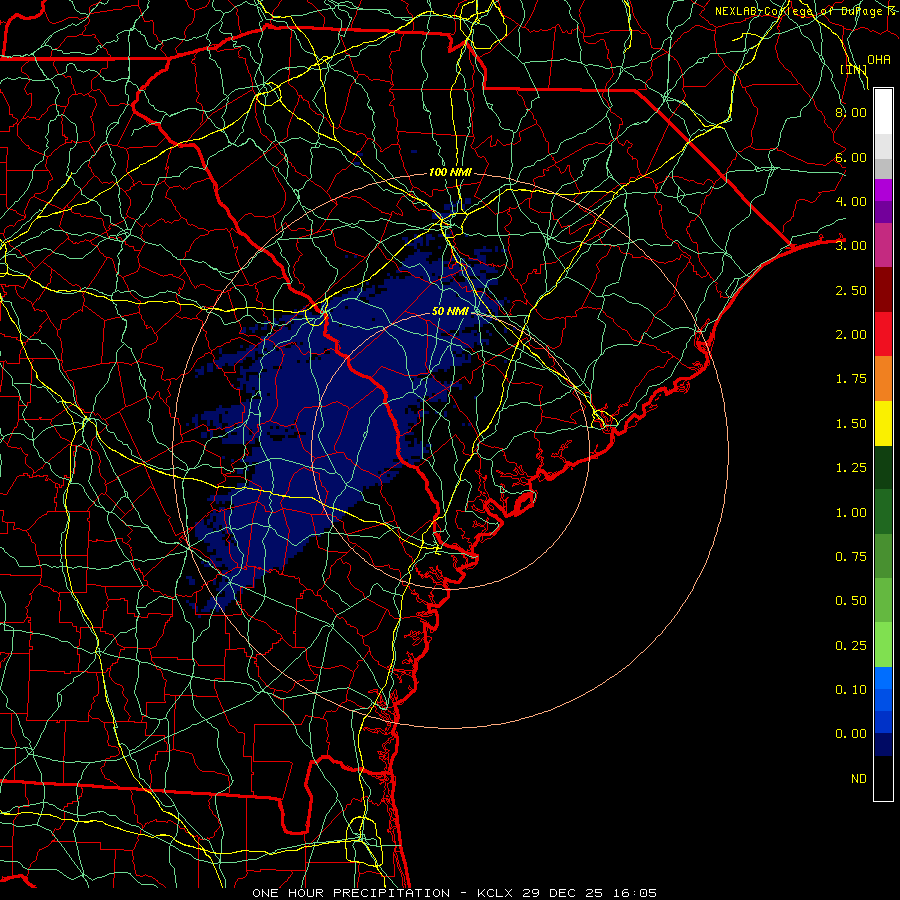Click the "100 NMI" range ring label

[x=450, y=172]
